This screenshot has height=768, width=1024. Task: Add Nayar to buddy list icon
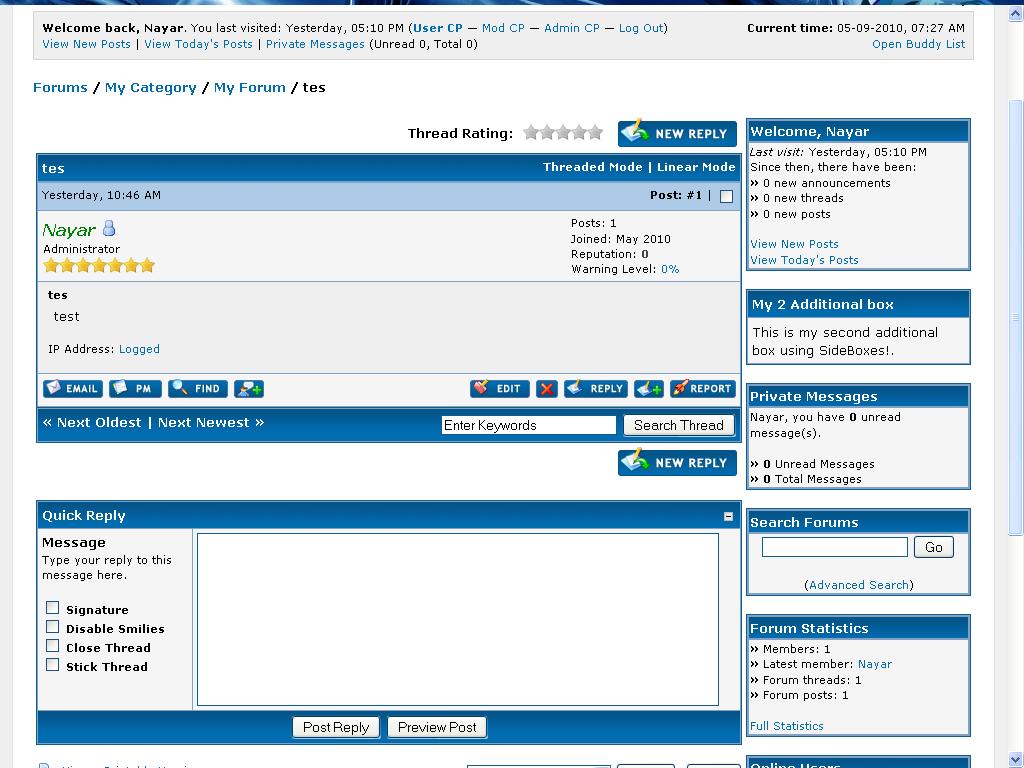pyautogui.click(x=249, y=389)
